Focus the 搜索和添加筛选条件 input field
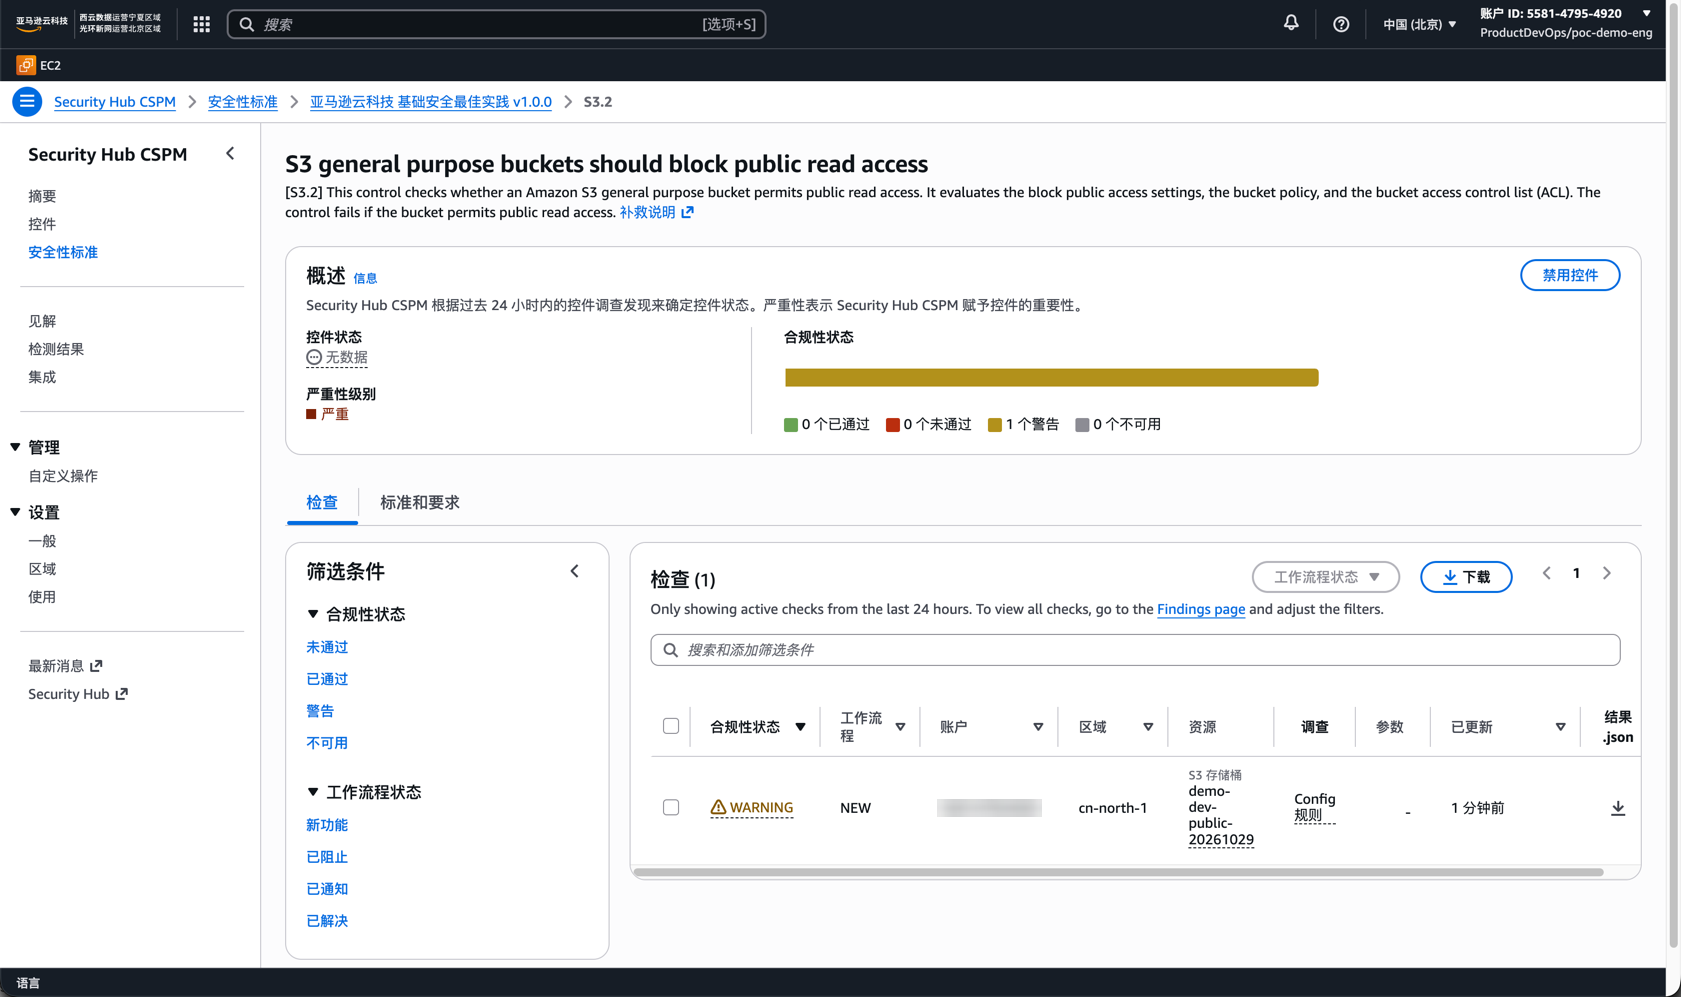Image resolution: width=1681 pixels, height=997 pixels. click(x=1135, y=650)
